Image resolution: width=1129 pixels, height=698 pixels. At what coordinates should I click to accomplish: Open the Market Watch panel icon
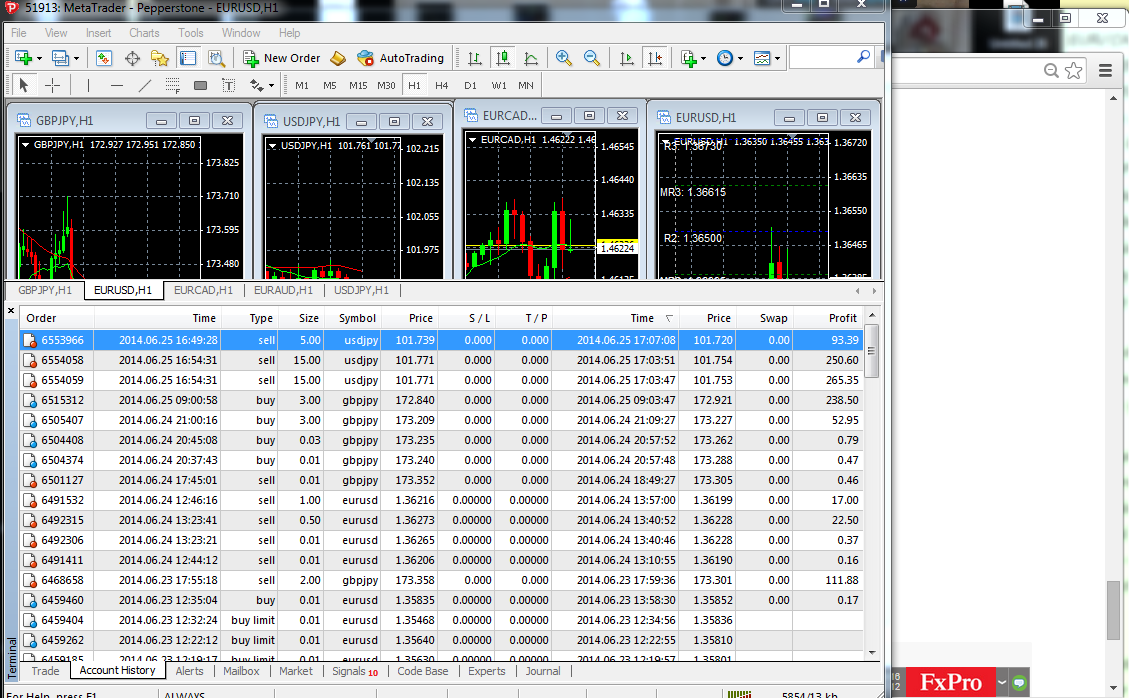(x=104, y=58)
